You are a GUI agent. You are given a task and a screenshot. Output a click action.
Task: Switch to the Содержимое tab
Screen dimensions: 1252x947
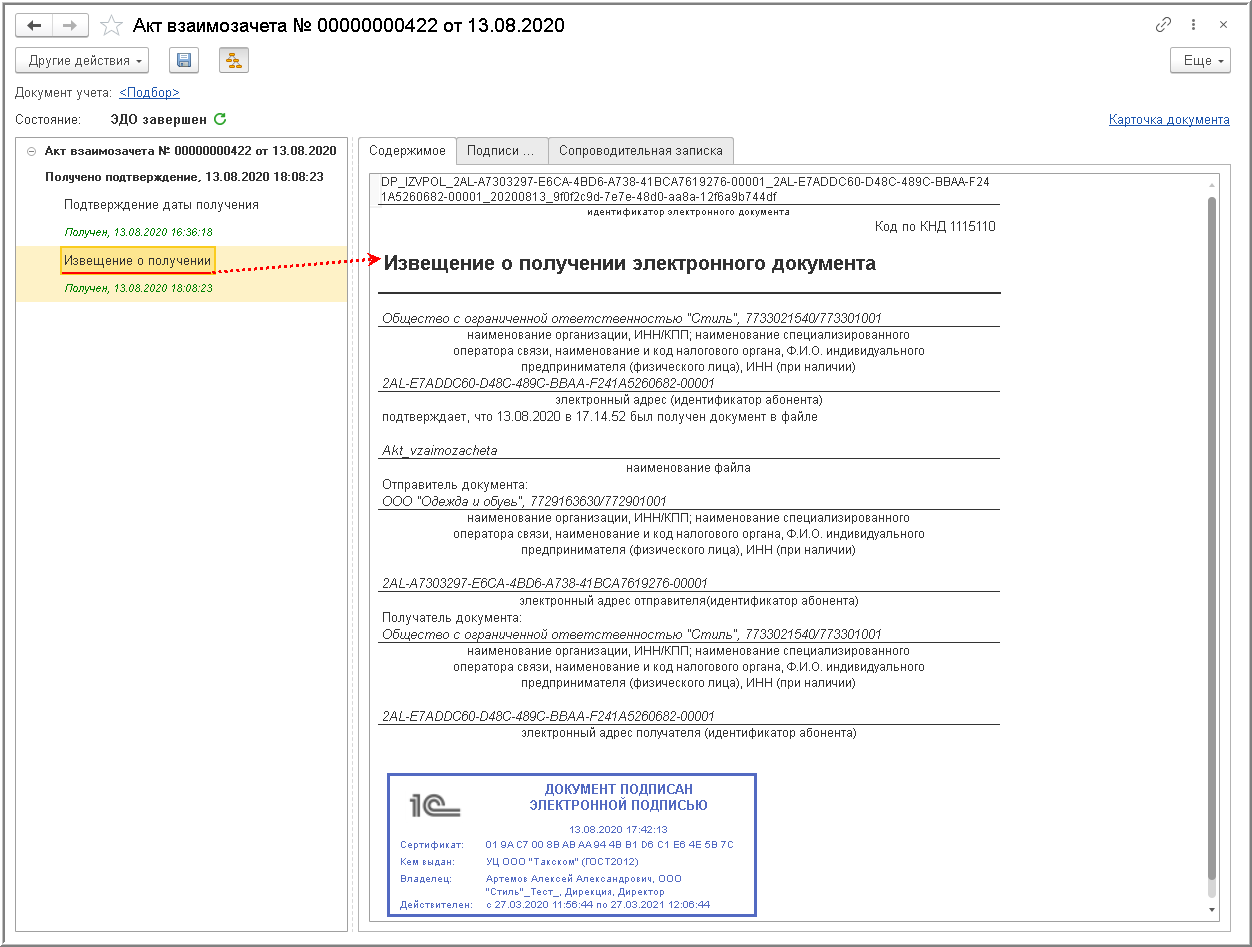(x=407, y=151)
